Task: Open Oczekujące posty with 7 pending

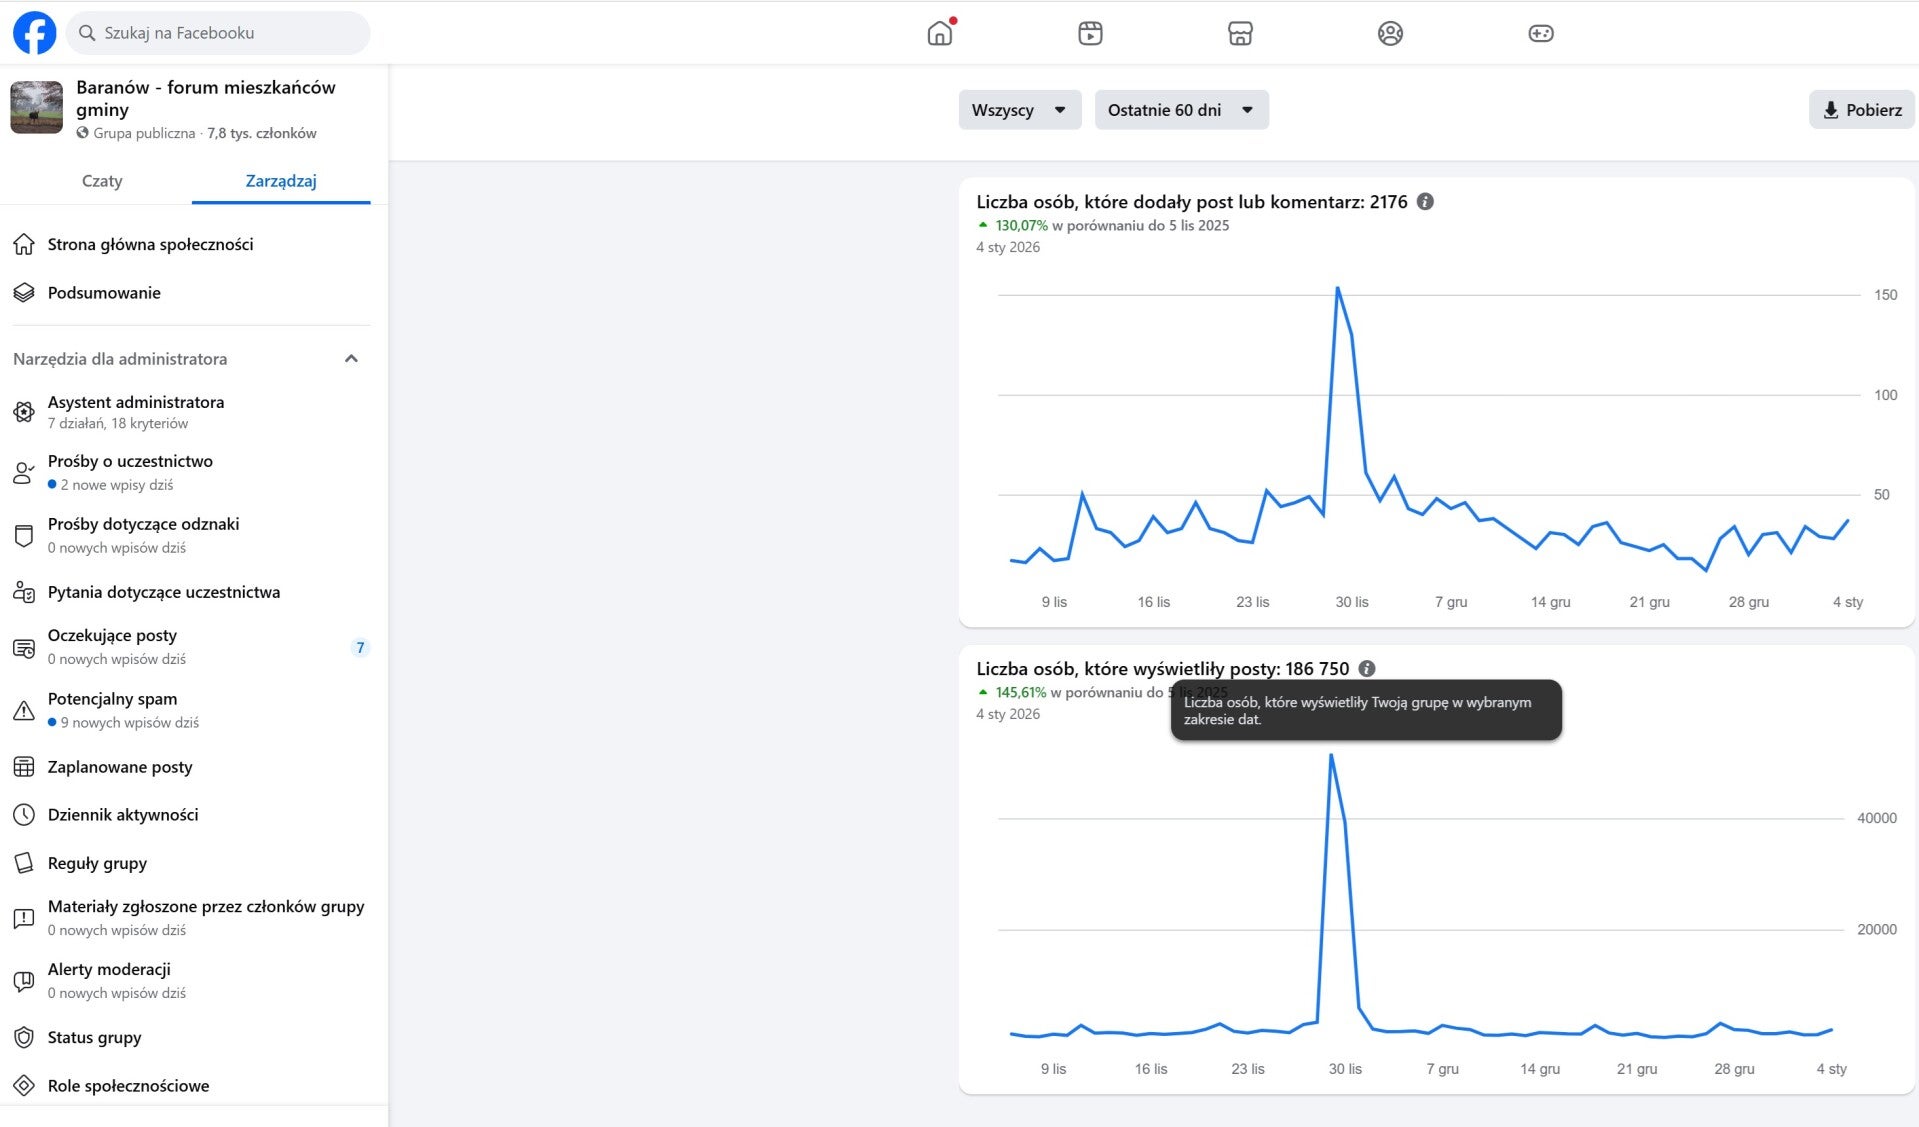Action: click(112, 646)
